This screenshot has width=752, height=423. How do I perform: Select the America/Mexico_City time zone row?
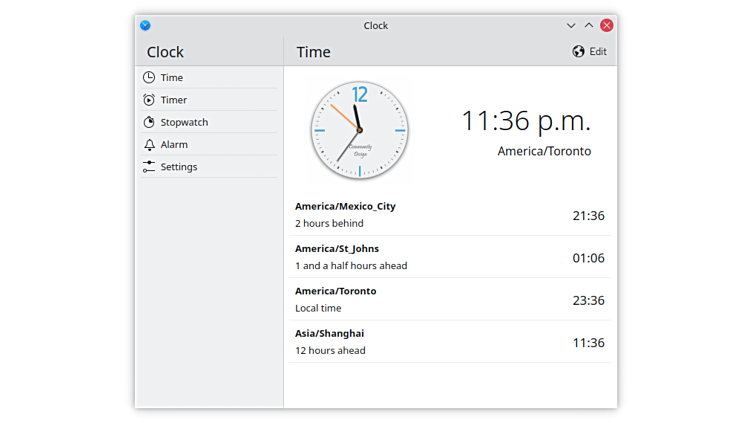(449, 215)
